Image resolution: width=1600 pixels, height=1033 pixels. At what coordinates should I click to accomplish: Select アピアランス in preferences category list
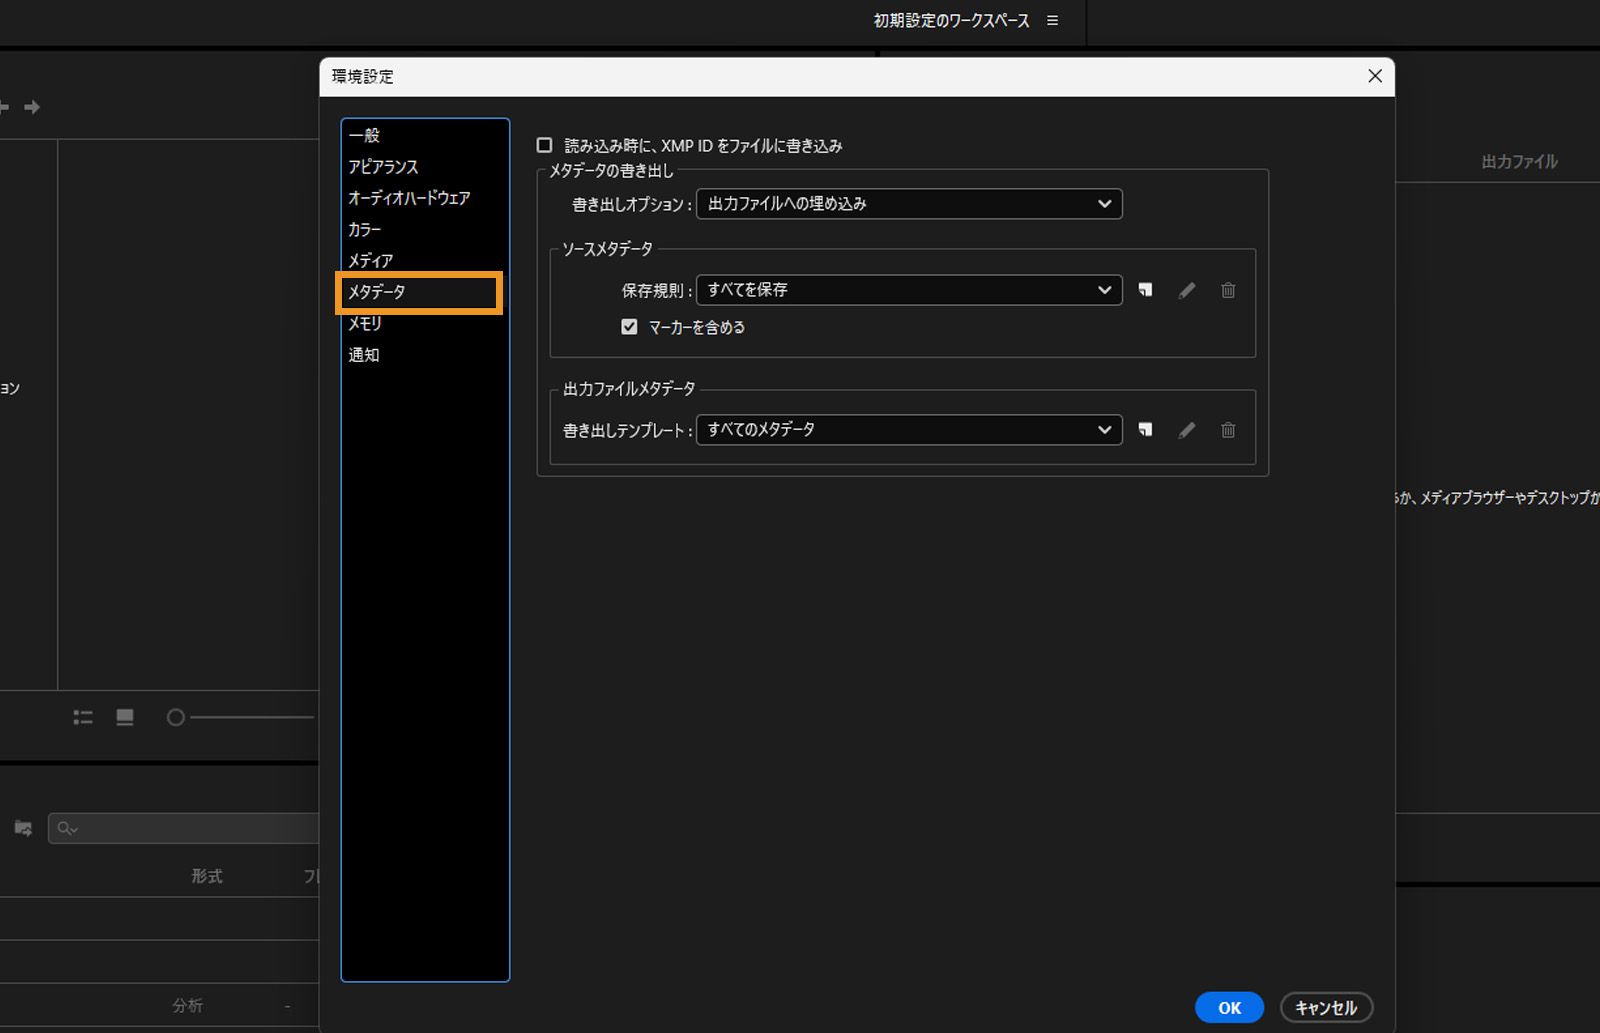tap(424, 167)
